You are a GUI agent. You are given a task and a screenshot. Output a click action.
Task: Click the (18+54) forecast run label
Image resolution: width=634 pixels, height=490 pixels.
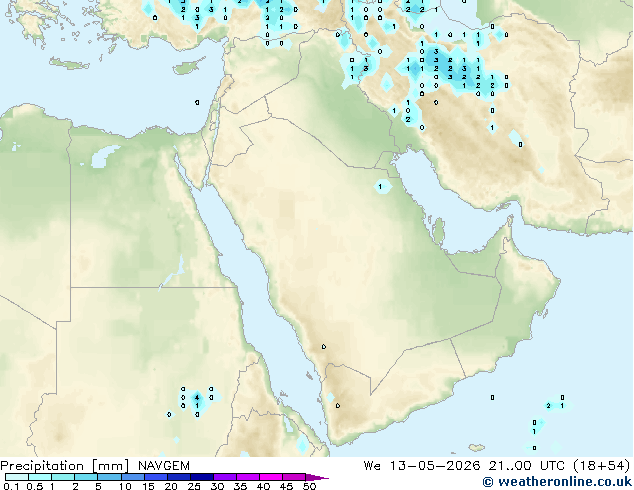tap(602, 466)
